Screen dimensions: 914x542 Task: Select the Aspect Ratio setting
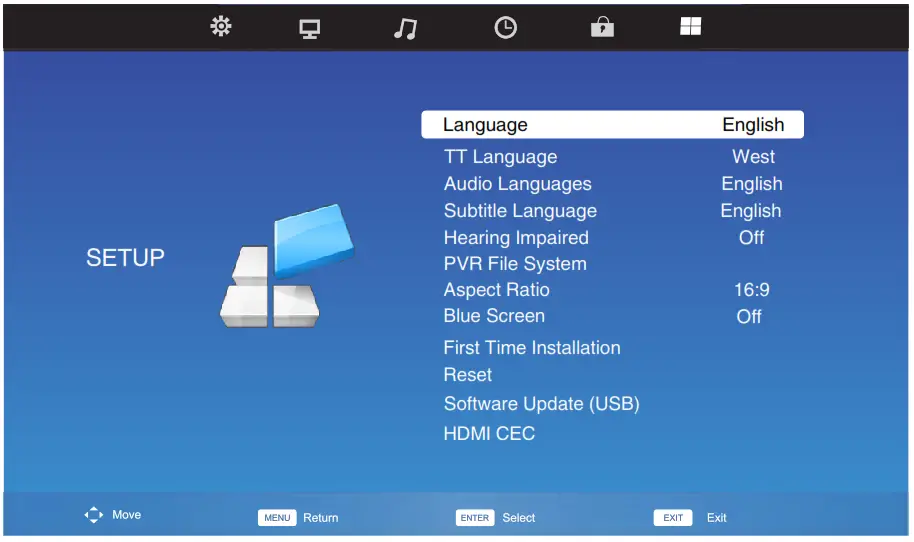click(x=496, y=290)
